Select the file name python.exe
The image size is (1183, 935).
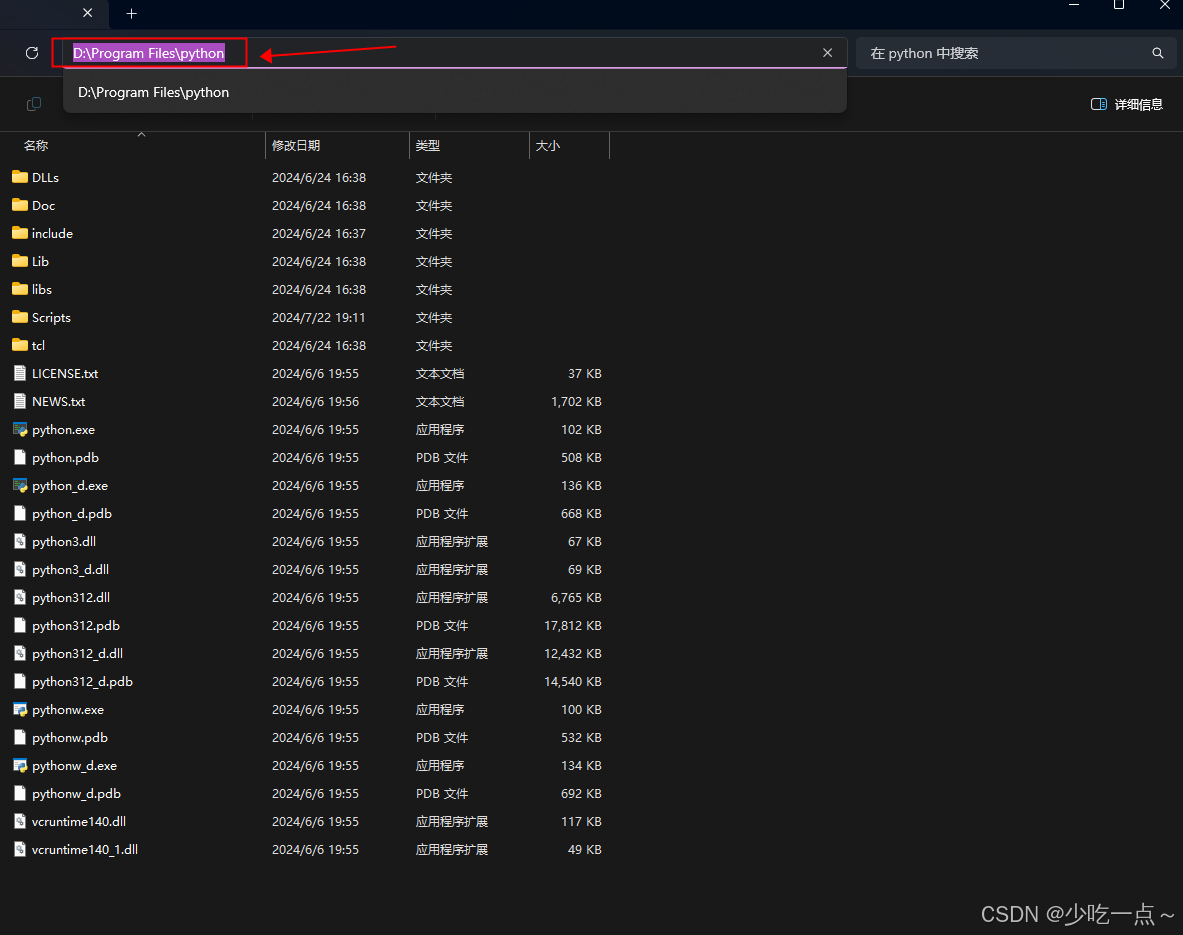pos(63,430)
